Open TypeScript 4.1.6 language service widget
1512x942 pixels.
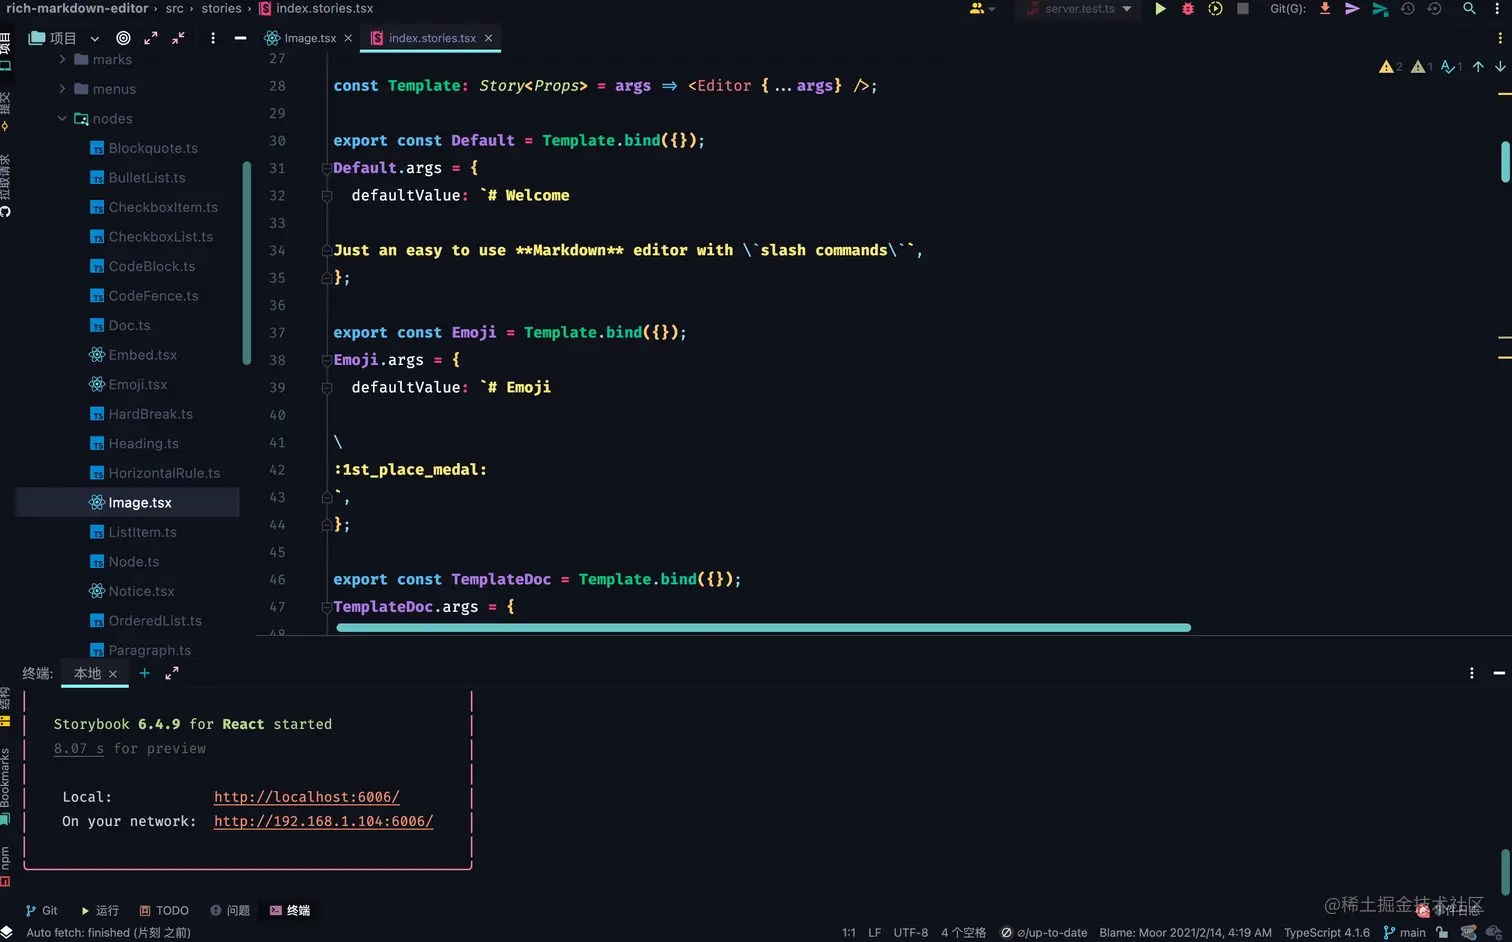1327,933
